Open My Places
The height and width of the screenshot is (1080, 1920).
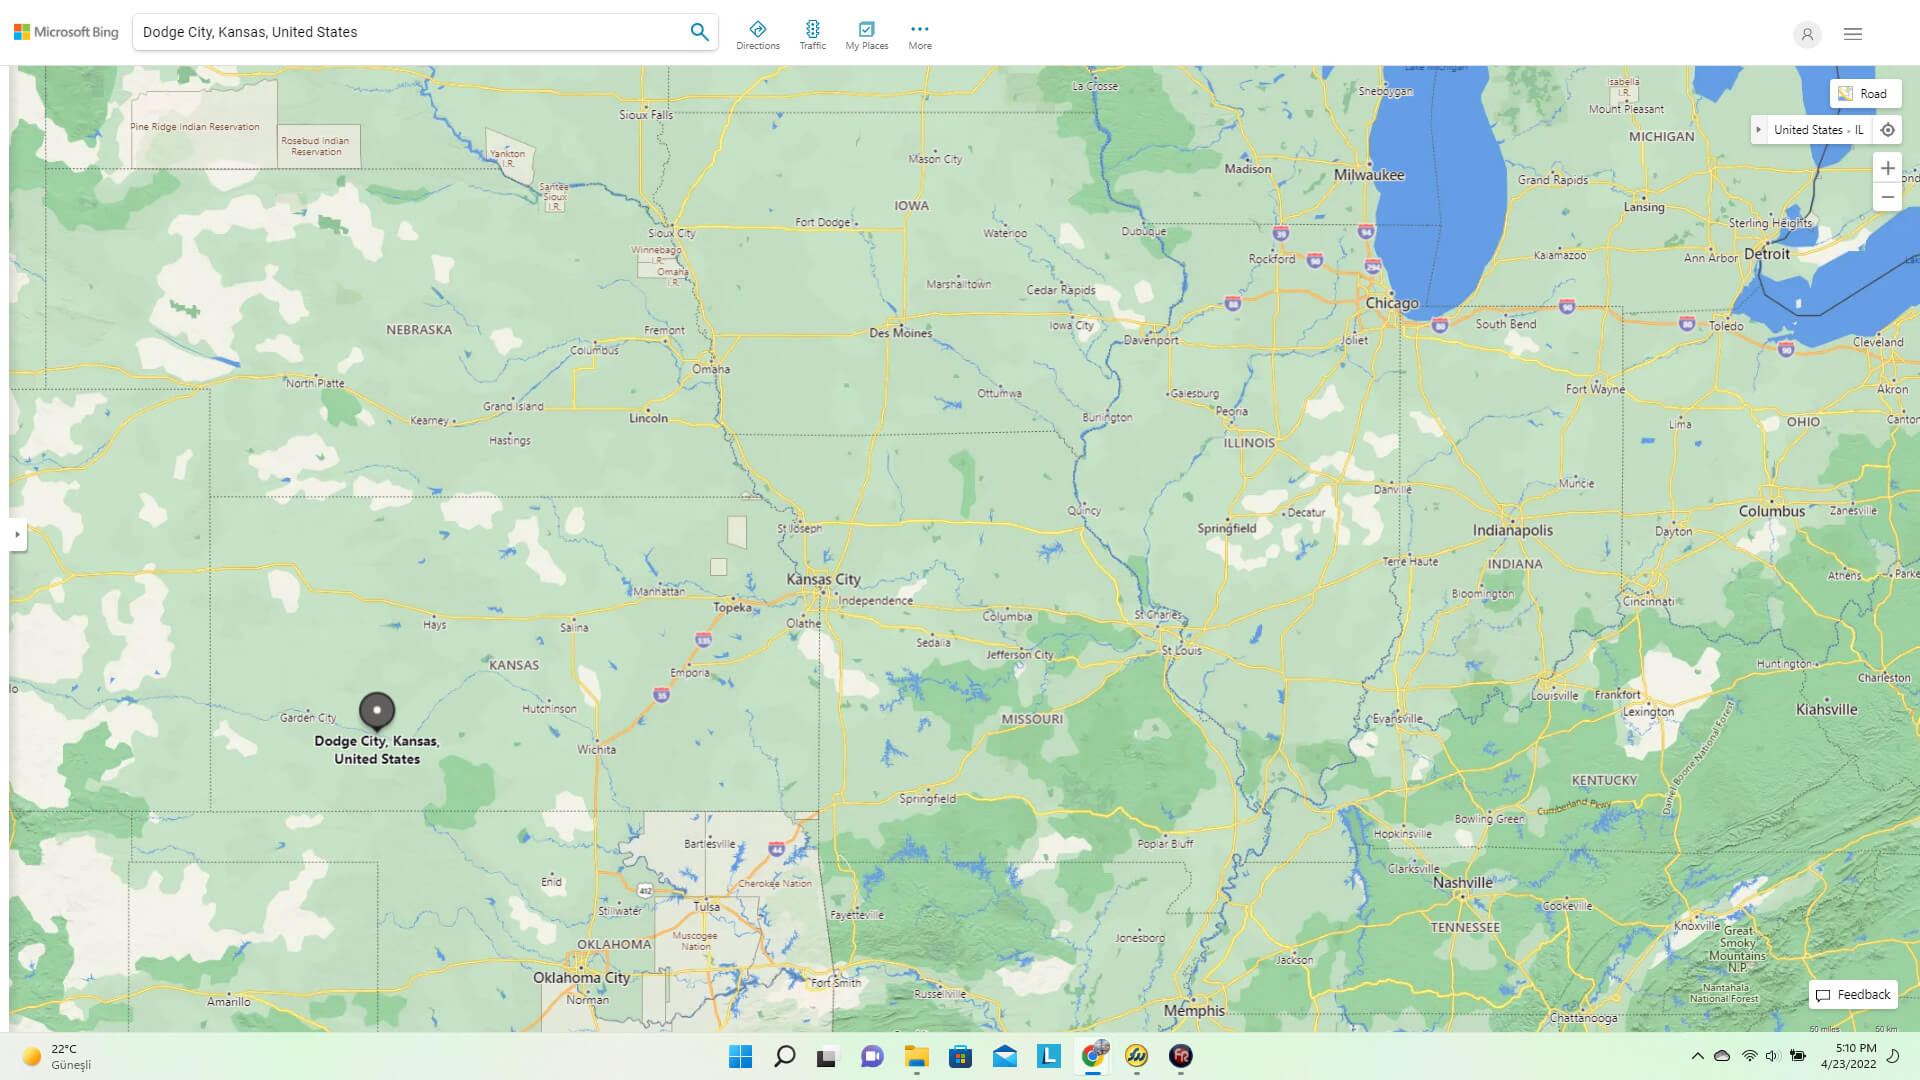tap(866, 35)
